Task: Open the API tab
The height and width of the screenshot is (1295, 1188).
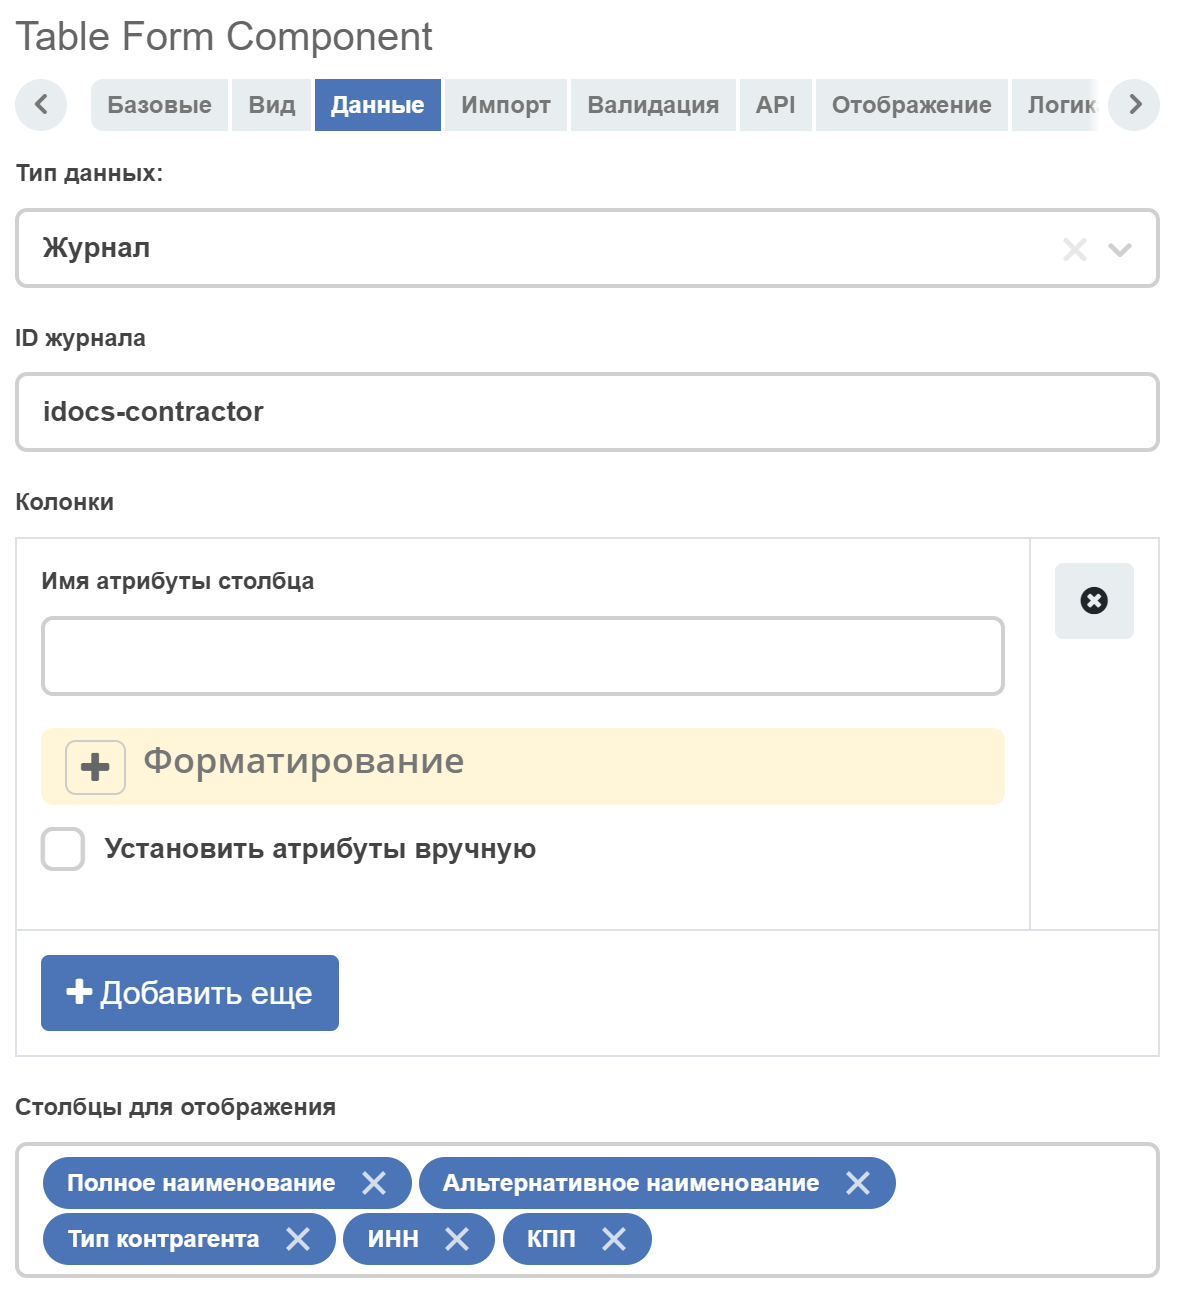Action: 776,105
